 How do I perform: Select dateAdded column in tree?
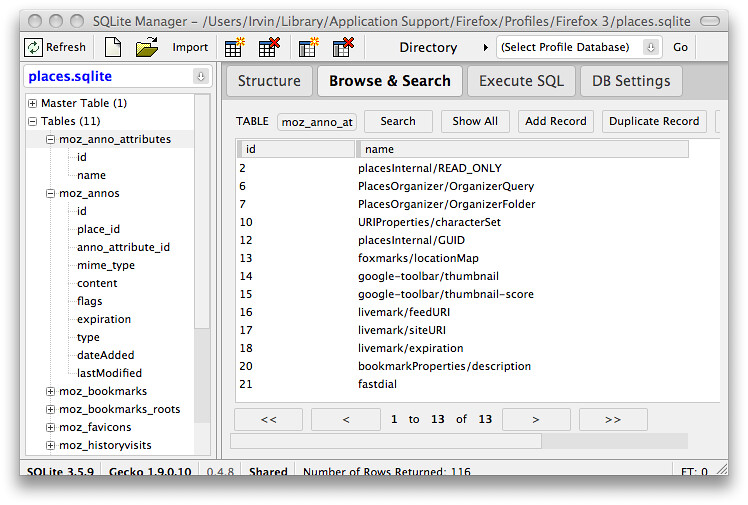click(x=105, y=355)
